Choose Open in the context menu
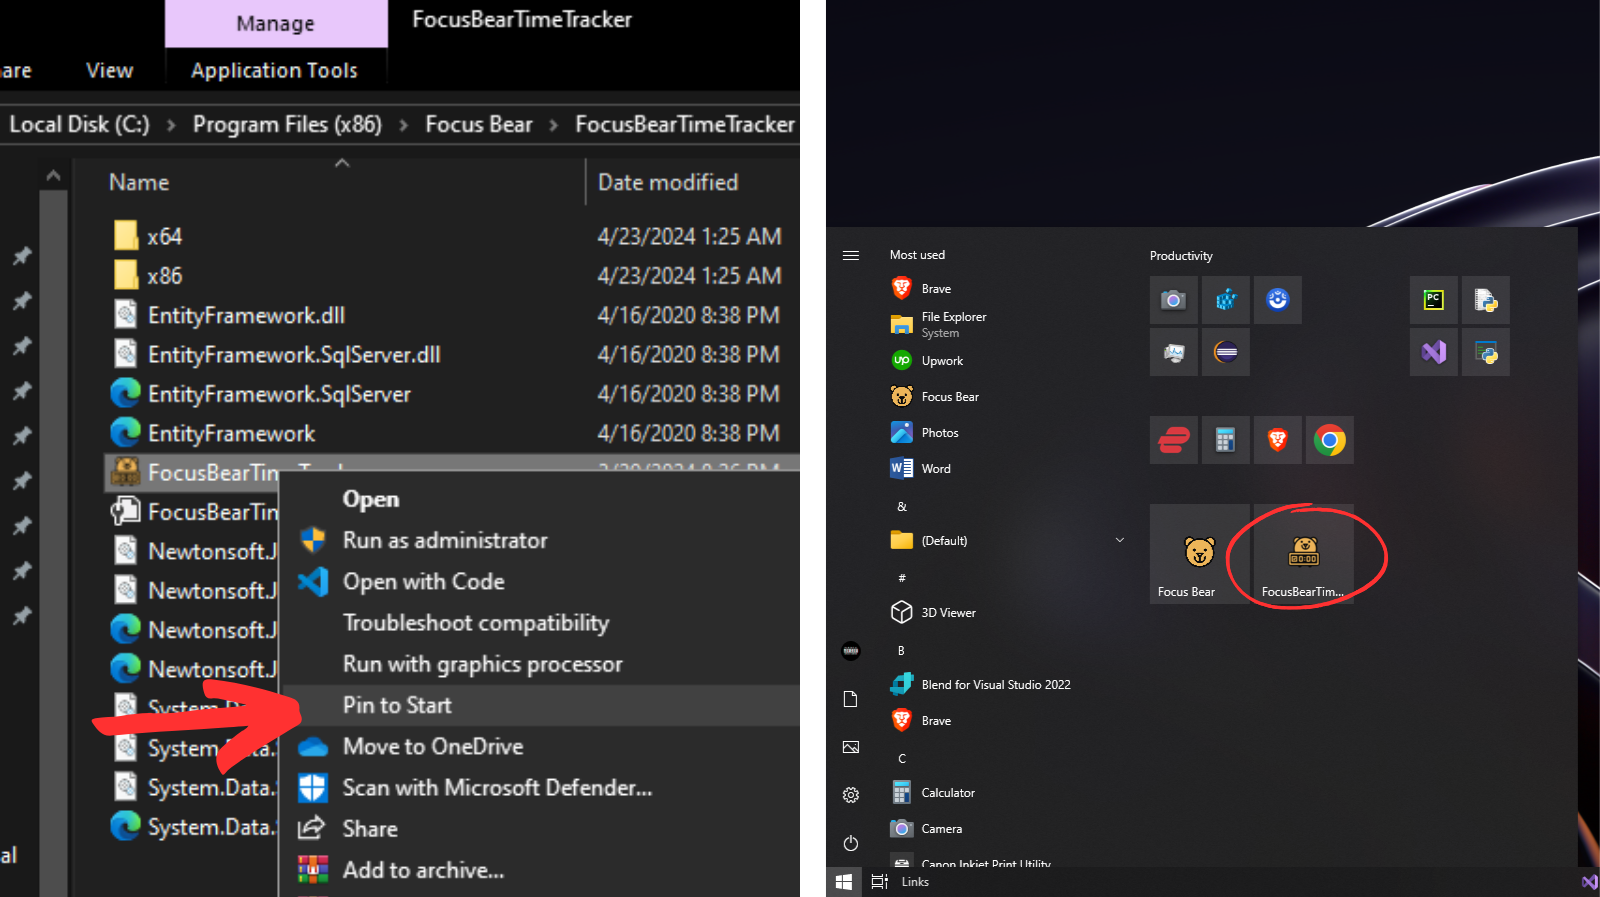The height and width of the screenshot is (897, 1600). click(x=541, y=499)
